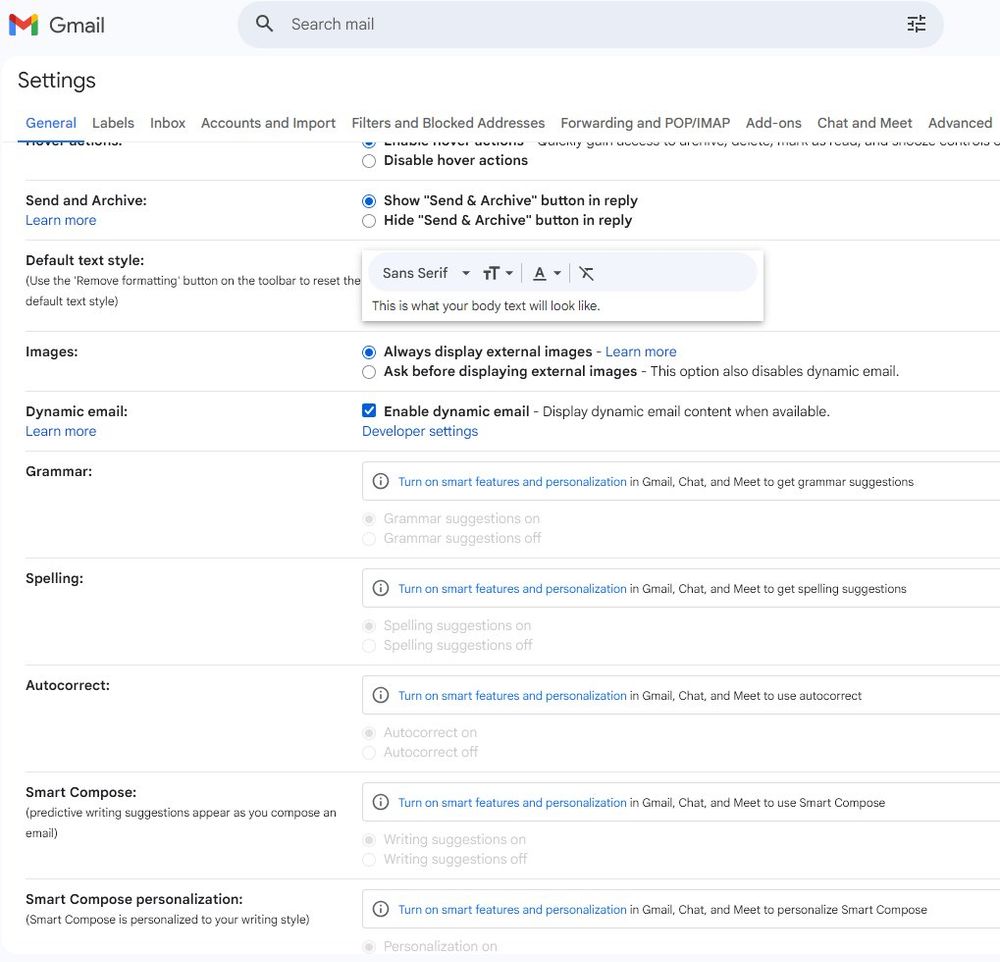This screenshot has height=962, width=1000.
Task: Click the Grammar info circle icon
Action: point(380,481)
